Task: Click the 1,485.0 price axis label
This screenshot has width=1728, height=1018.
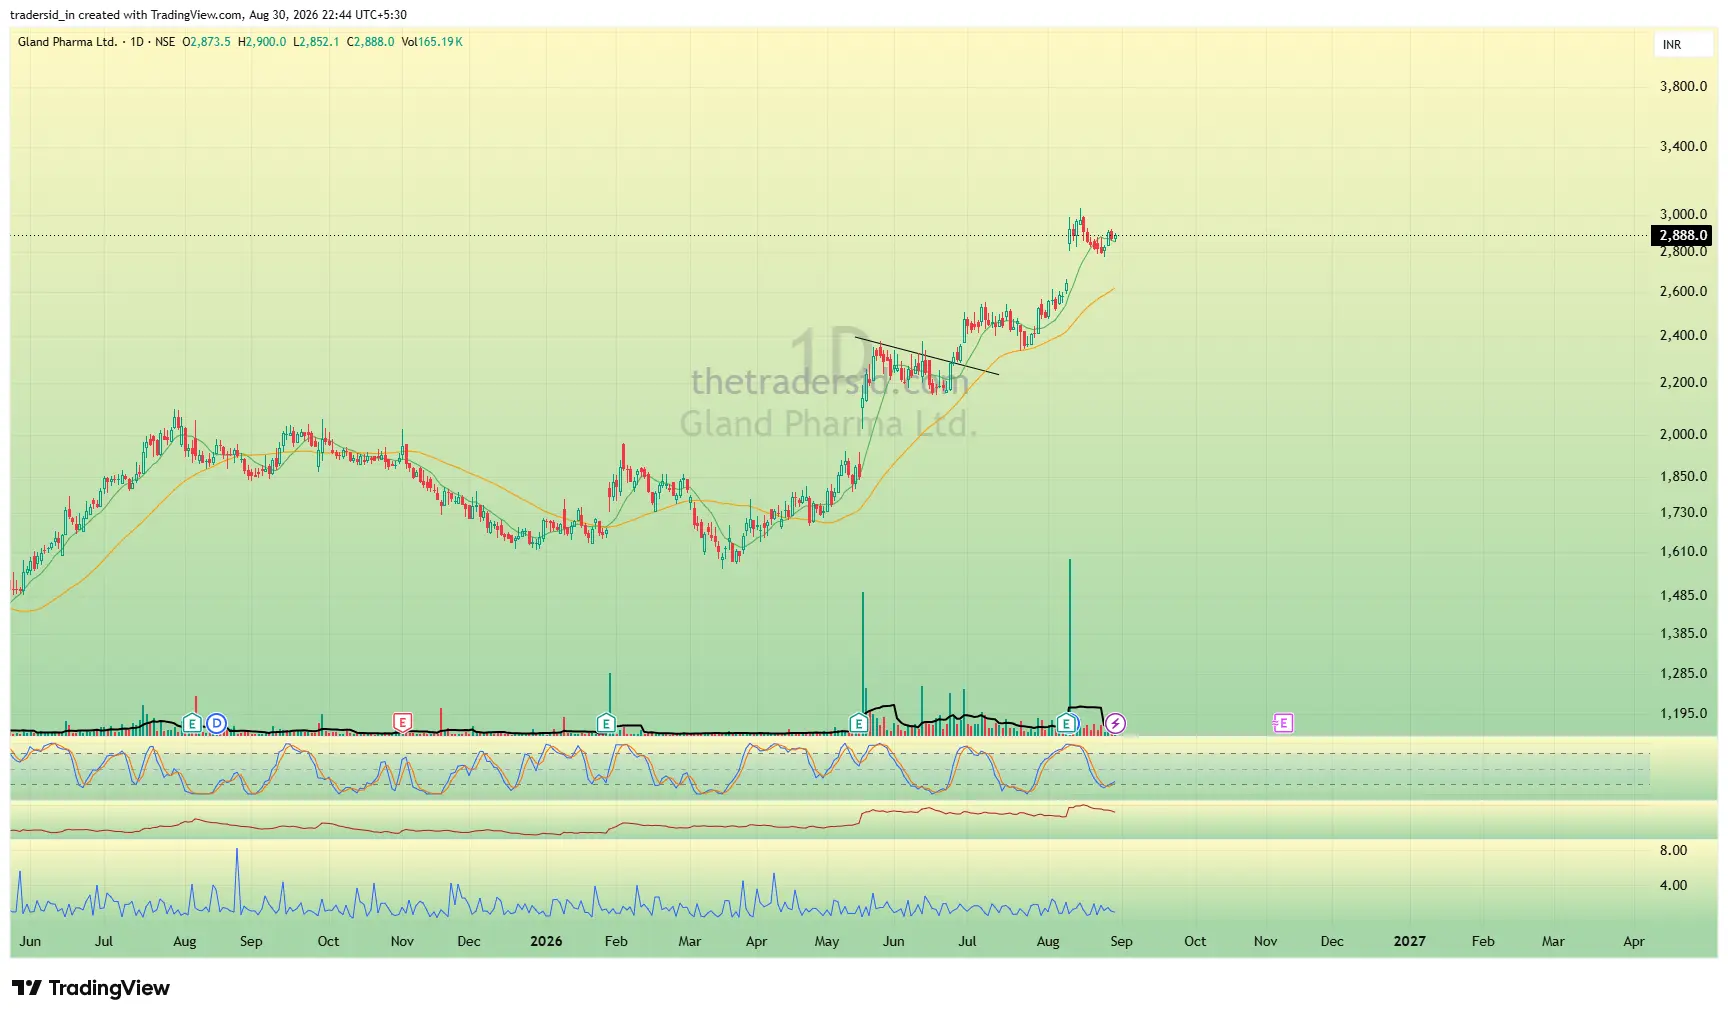Action: (1683, 595)
